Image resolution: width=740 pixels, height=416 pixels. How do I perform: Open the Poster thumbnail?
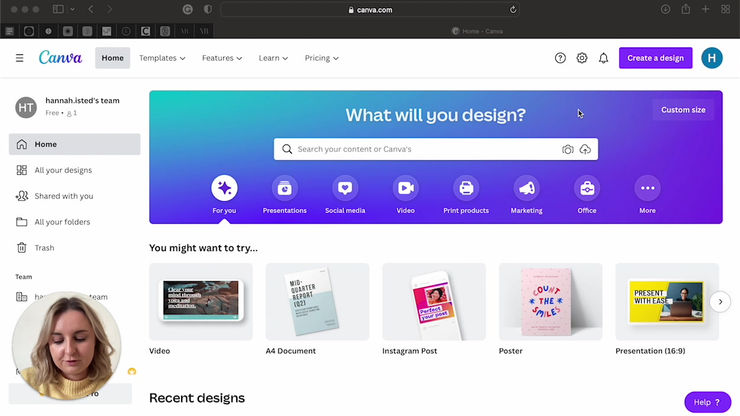click(x=550, y=302)
